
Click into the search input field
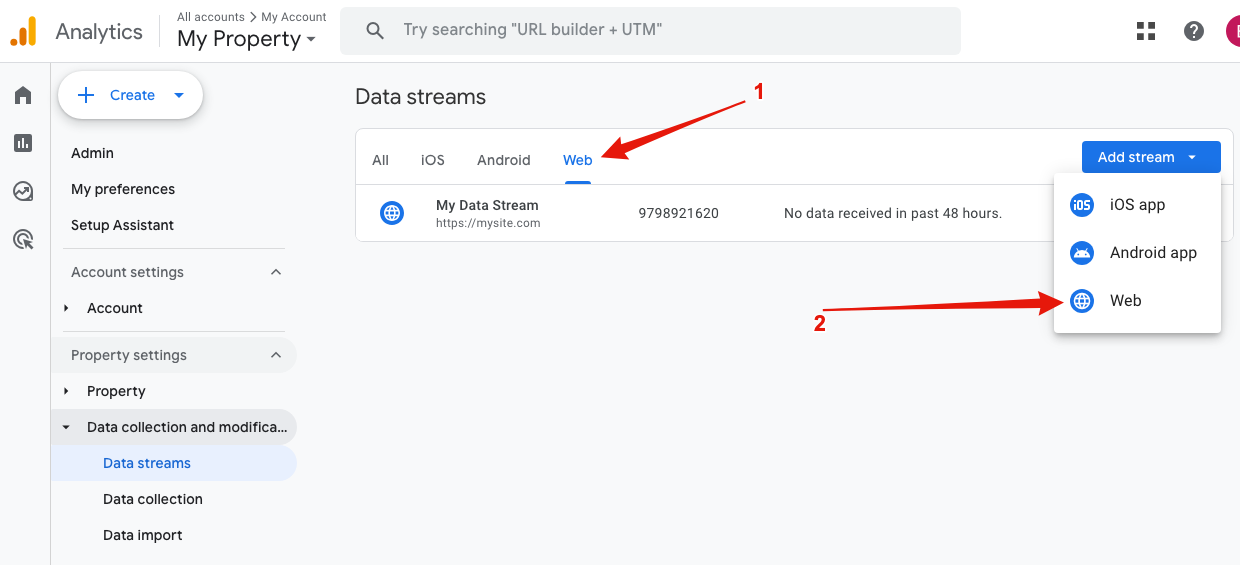(x=650, y=31)
